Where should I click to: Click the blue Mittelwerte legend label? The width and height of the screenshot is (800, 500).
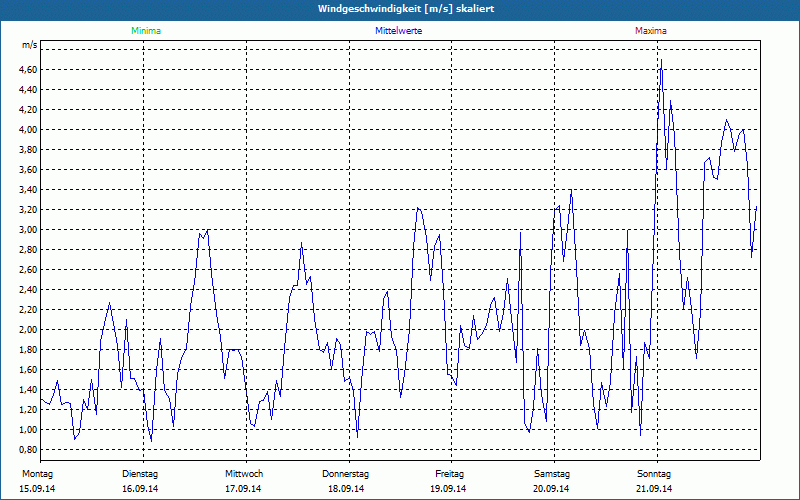coord(398,31)
